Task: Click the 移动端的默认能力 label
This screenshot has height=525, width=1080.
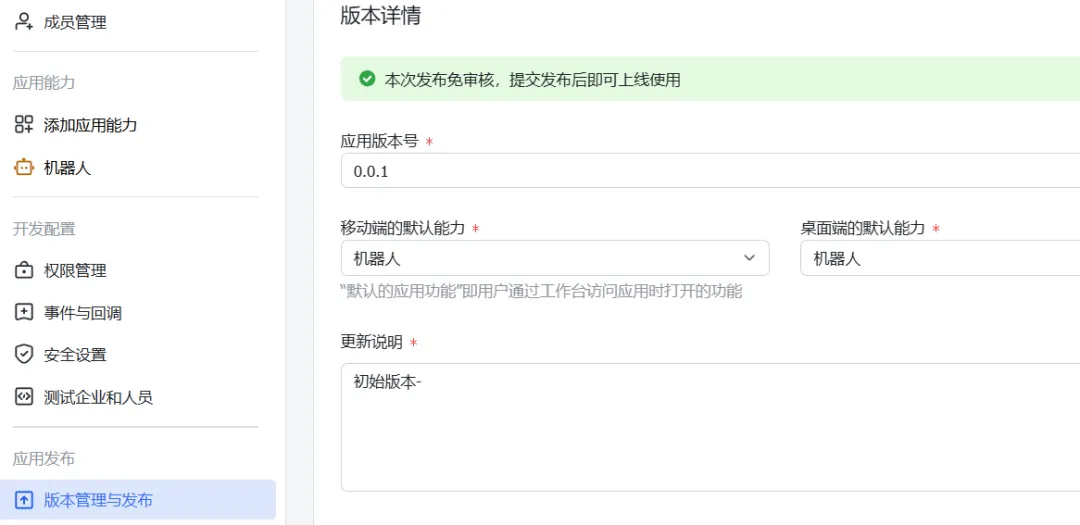Action: coord(402,228)
